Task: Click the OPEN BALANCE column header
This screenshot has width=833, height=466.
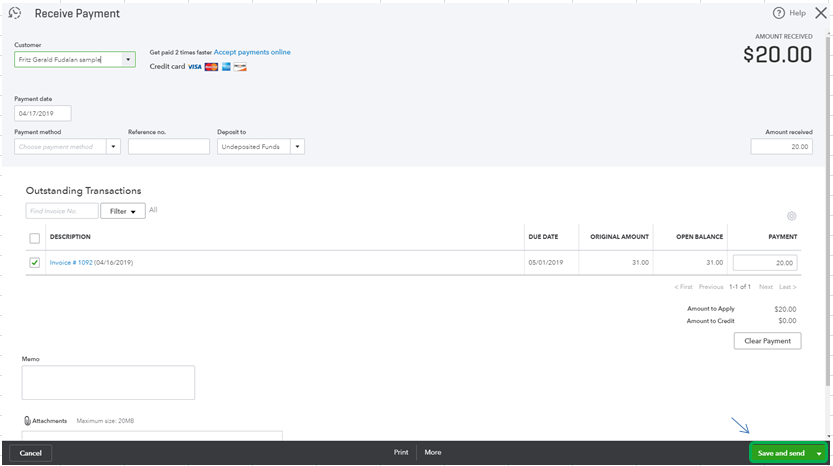Action: point(699,236)
